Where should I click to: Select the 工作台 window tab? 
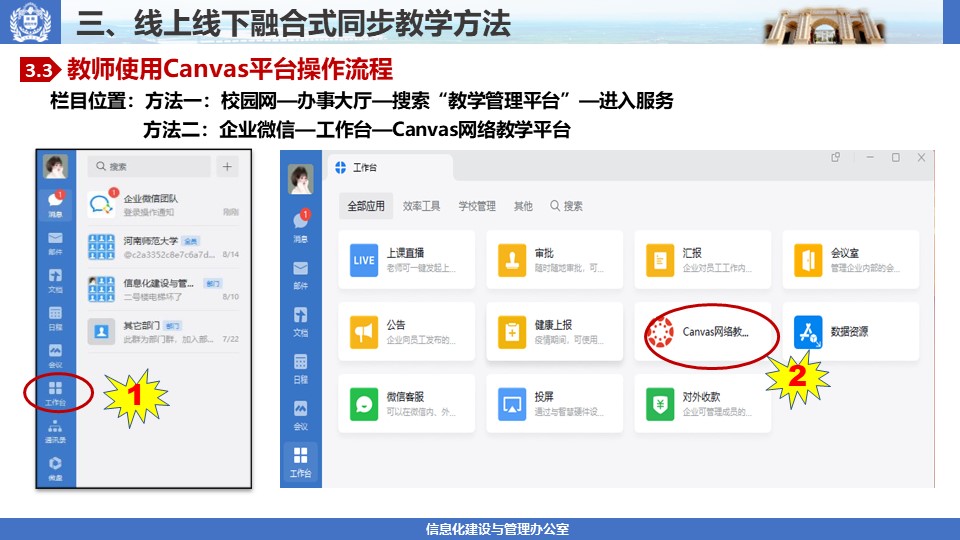(391, 167)
